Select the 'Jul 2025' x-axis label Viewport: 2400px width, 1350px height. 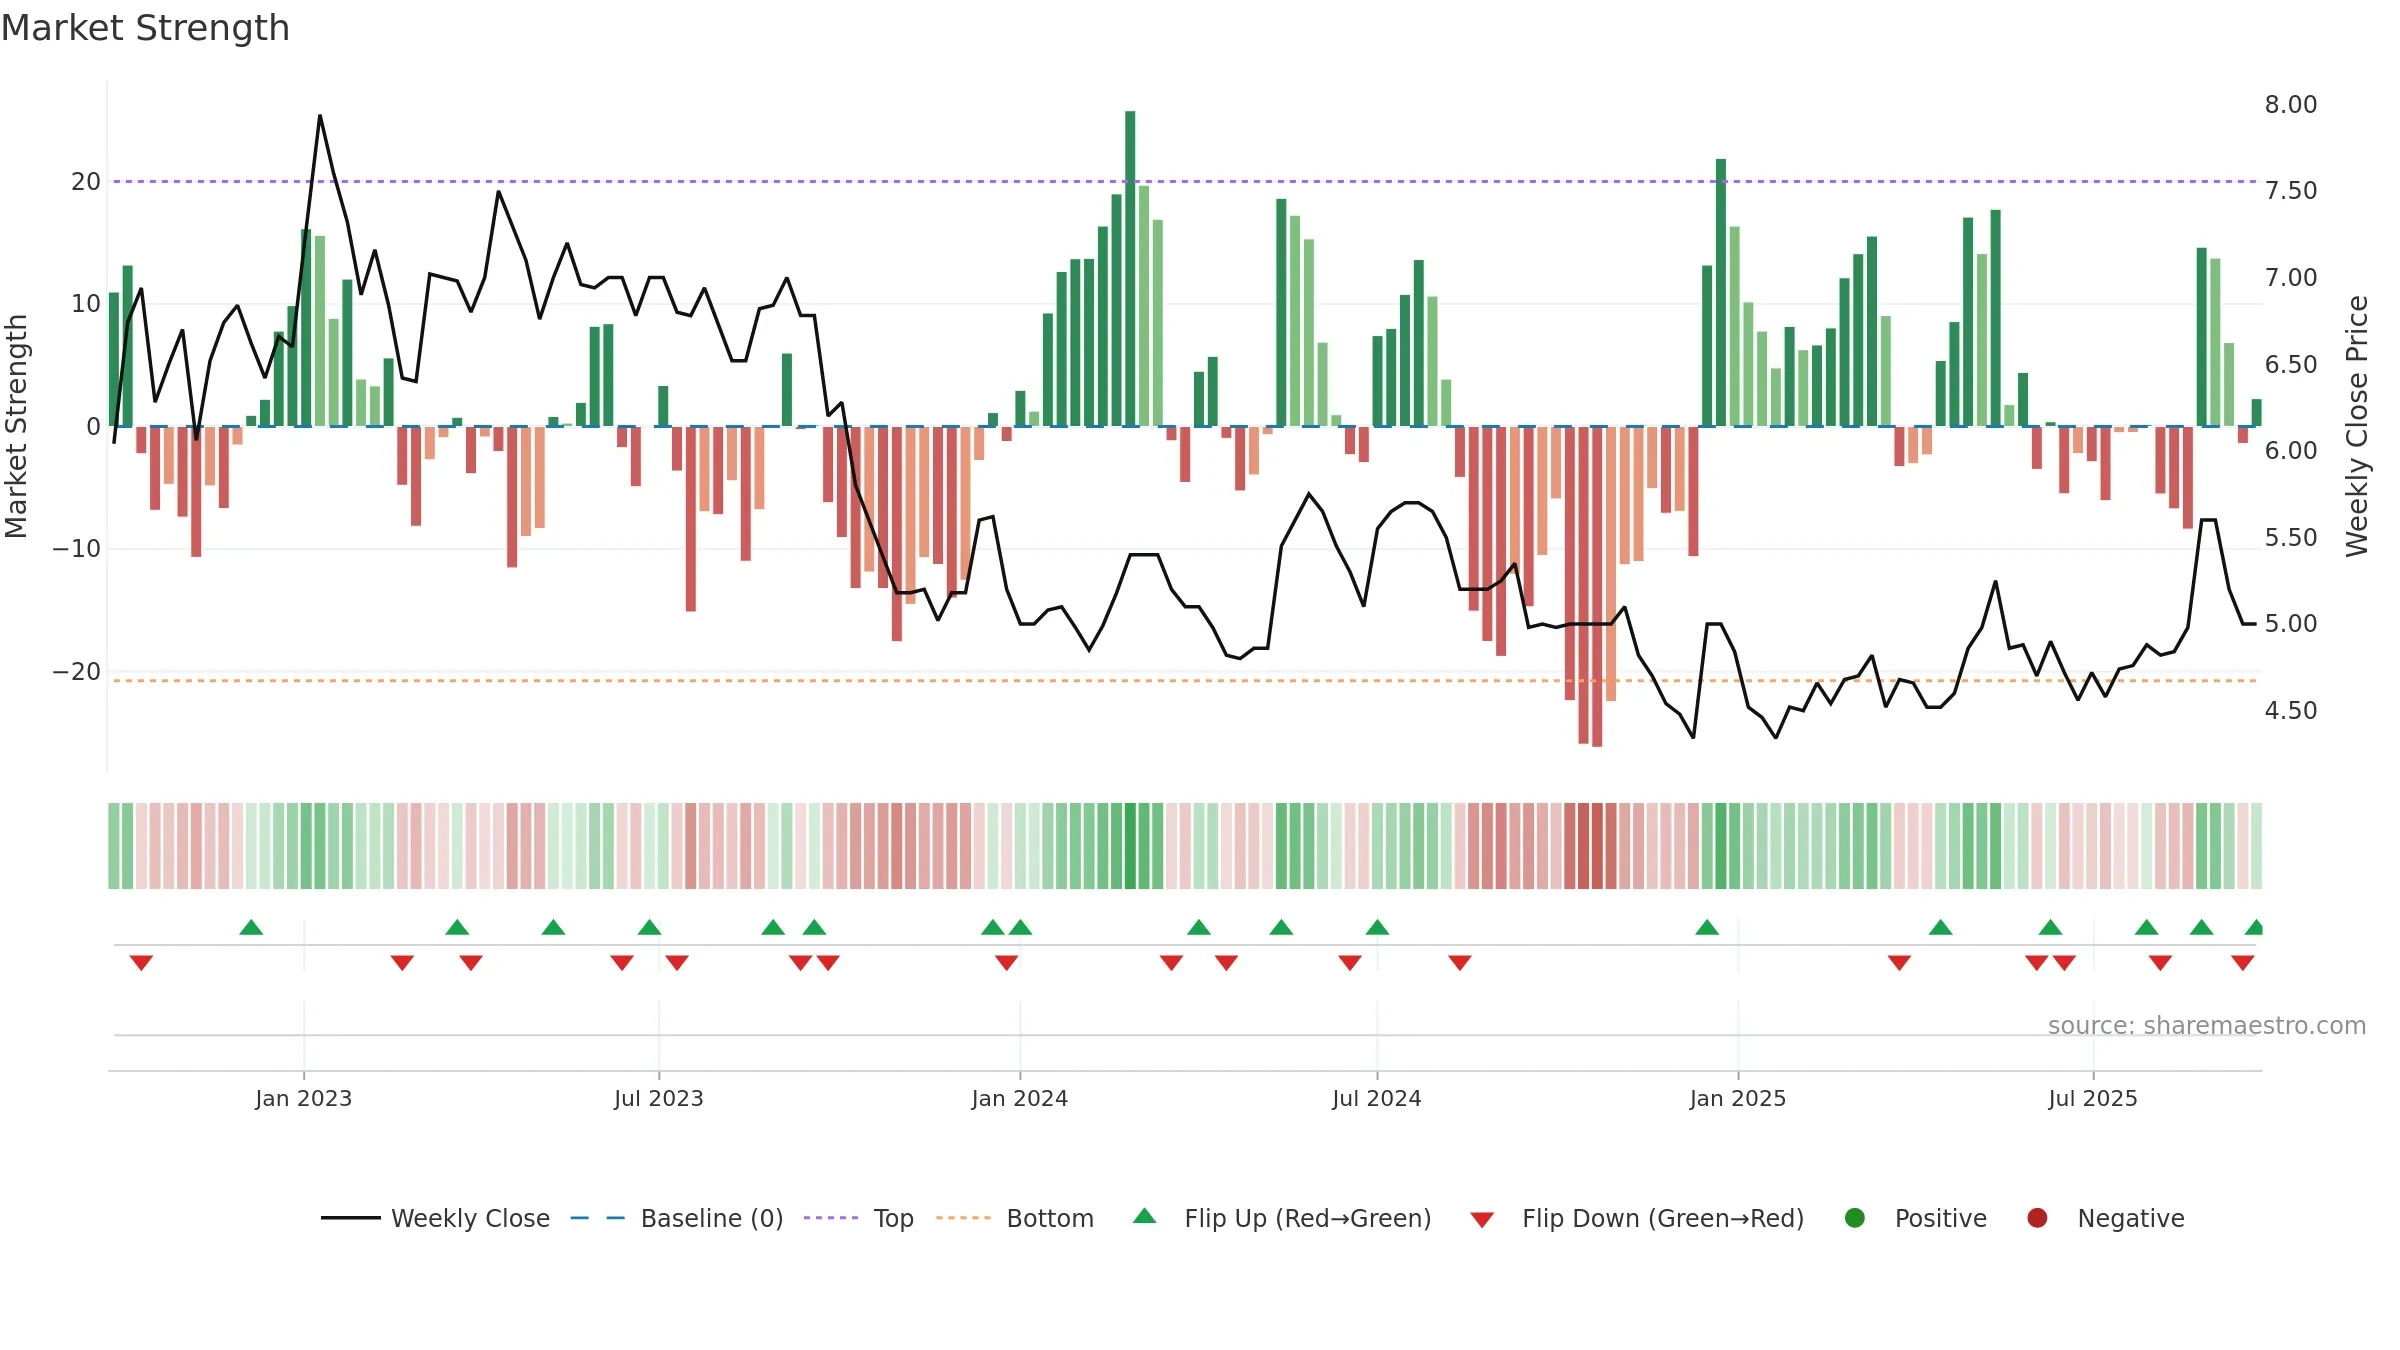click(2093, 1098)
